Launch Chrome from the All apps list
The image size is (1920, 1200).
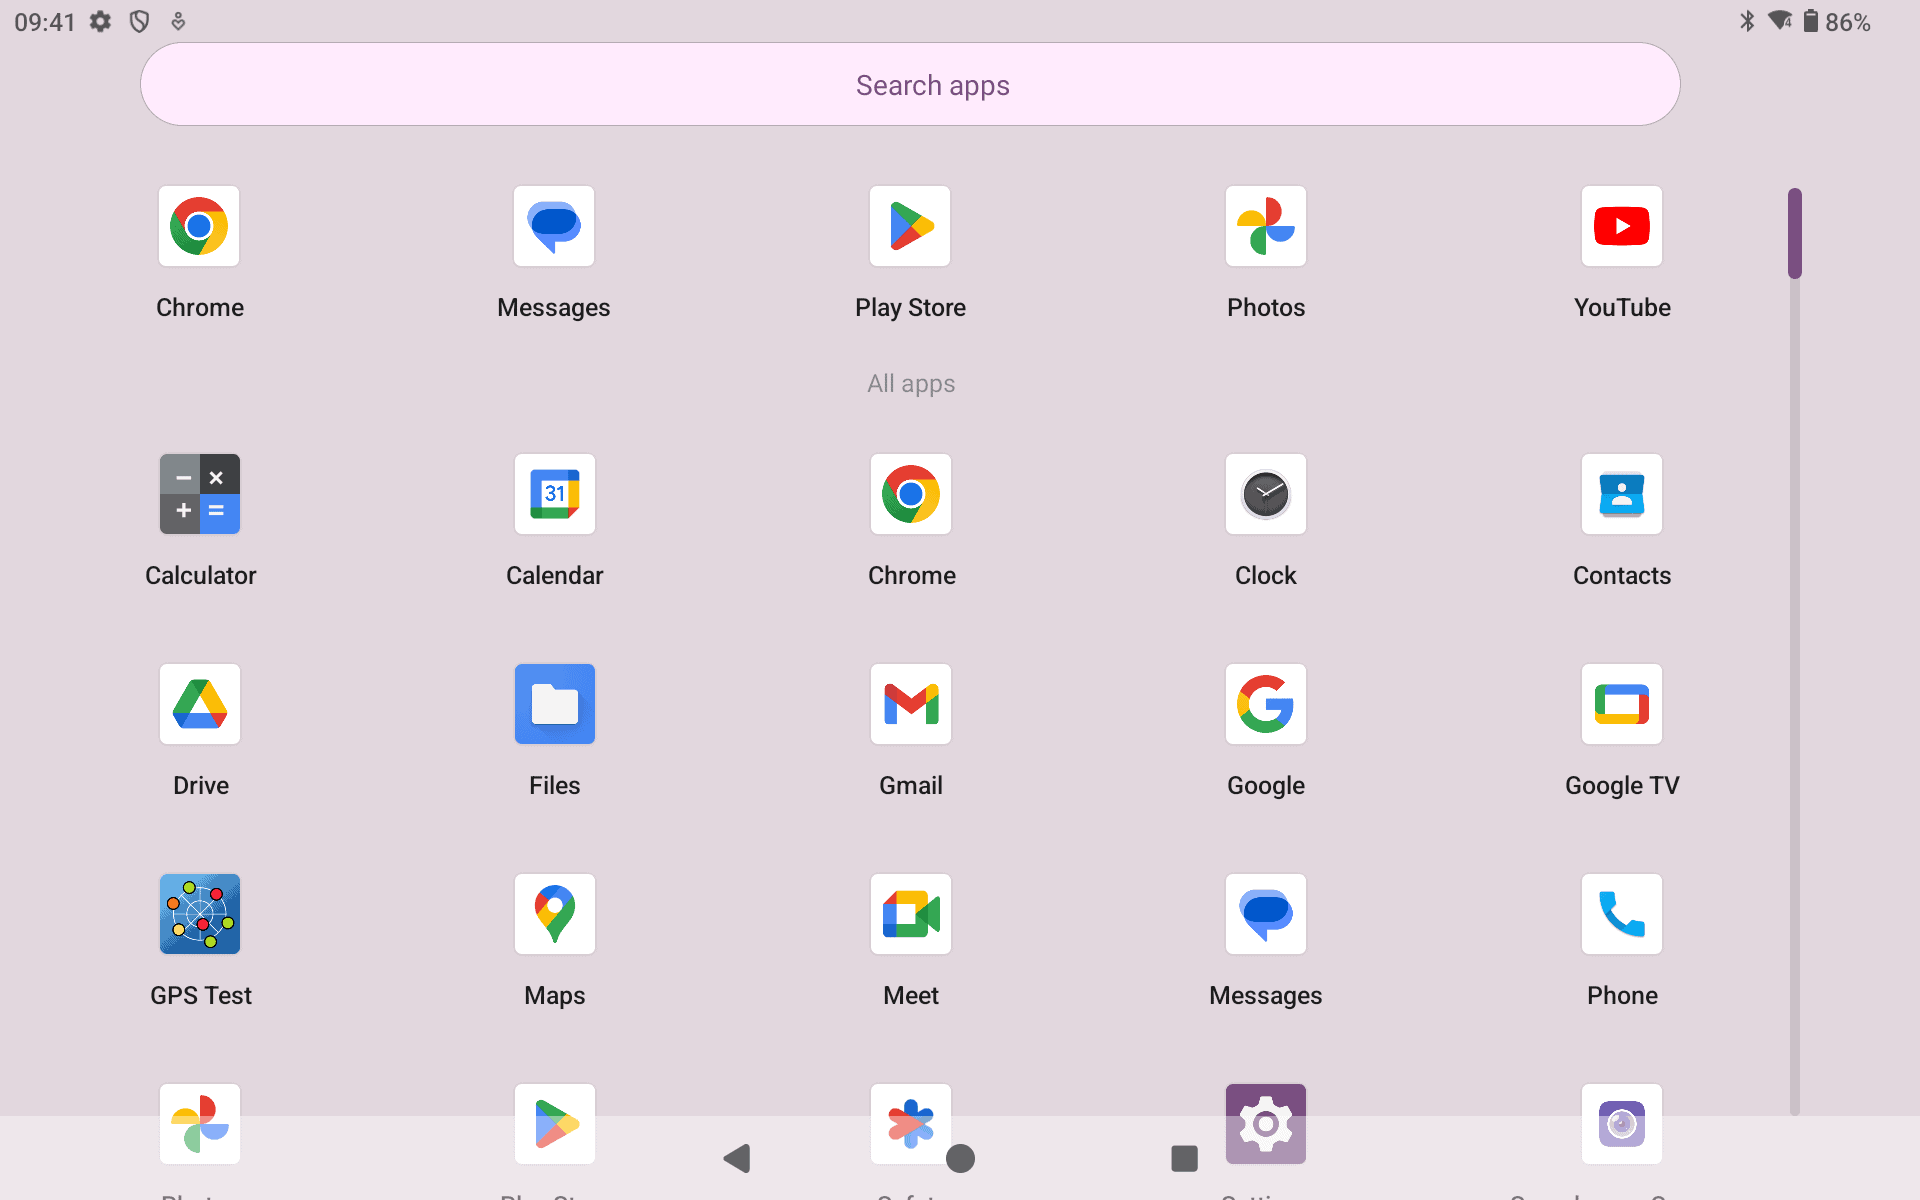point(911,494)
